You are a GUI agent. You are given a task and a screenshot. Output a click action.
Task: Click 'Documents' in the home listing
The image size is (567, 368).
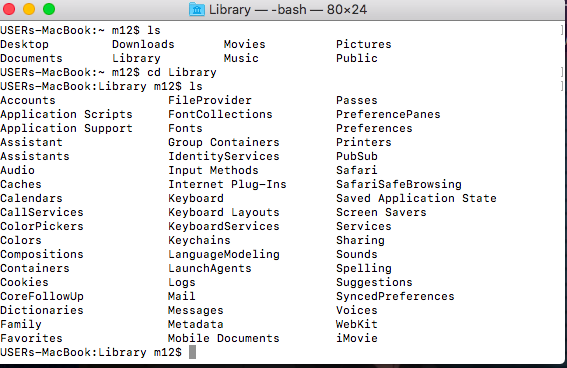point(31,58)
